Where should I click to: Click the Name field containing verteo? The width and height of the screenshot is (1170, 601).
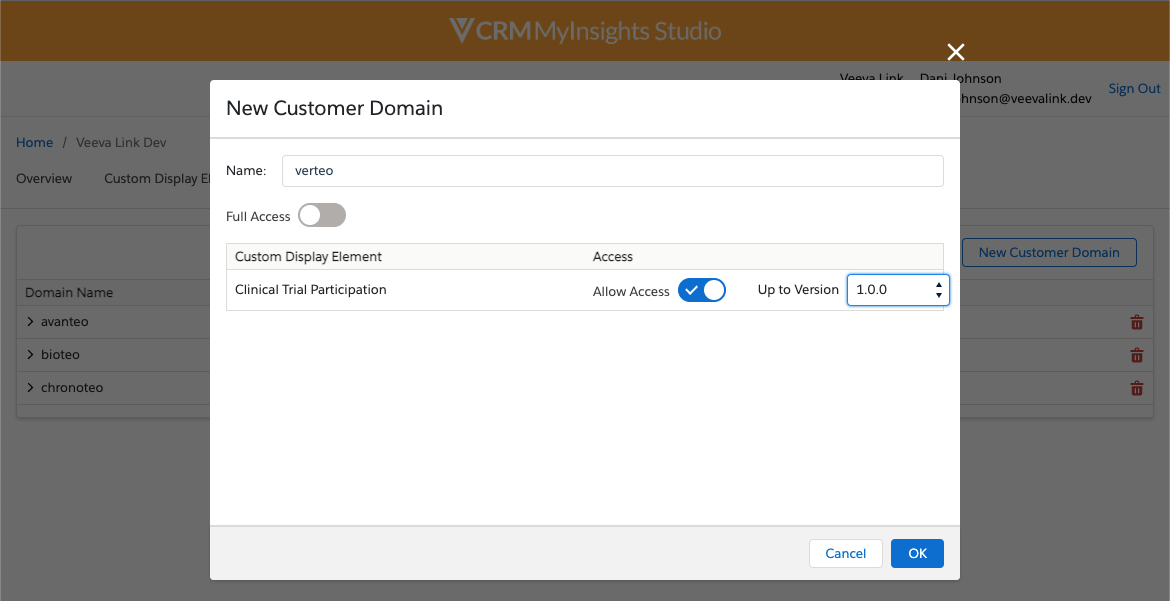[x=612, y=171]
